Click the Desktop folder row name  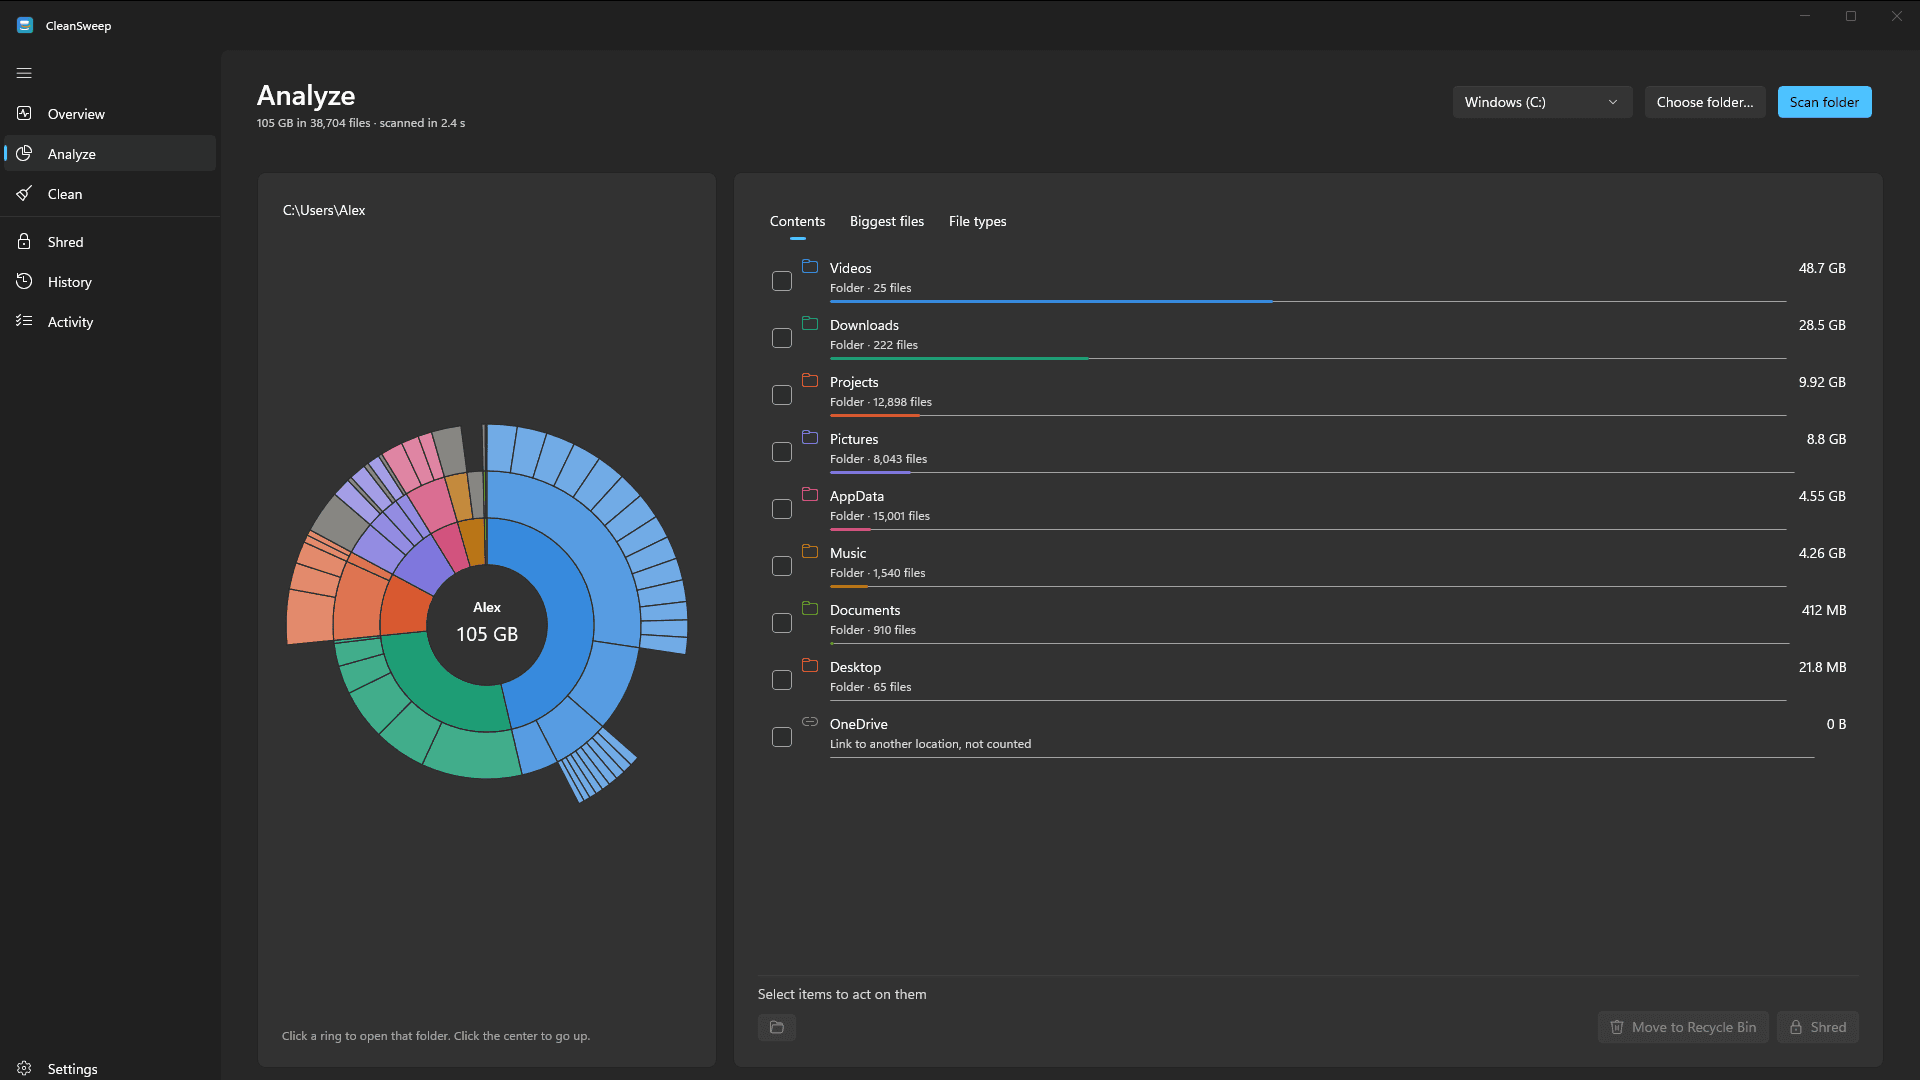(855, 667)
